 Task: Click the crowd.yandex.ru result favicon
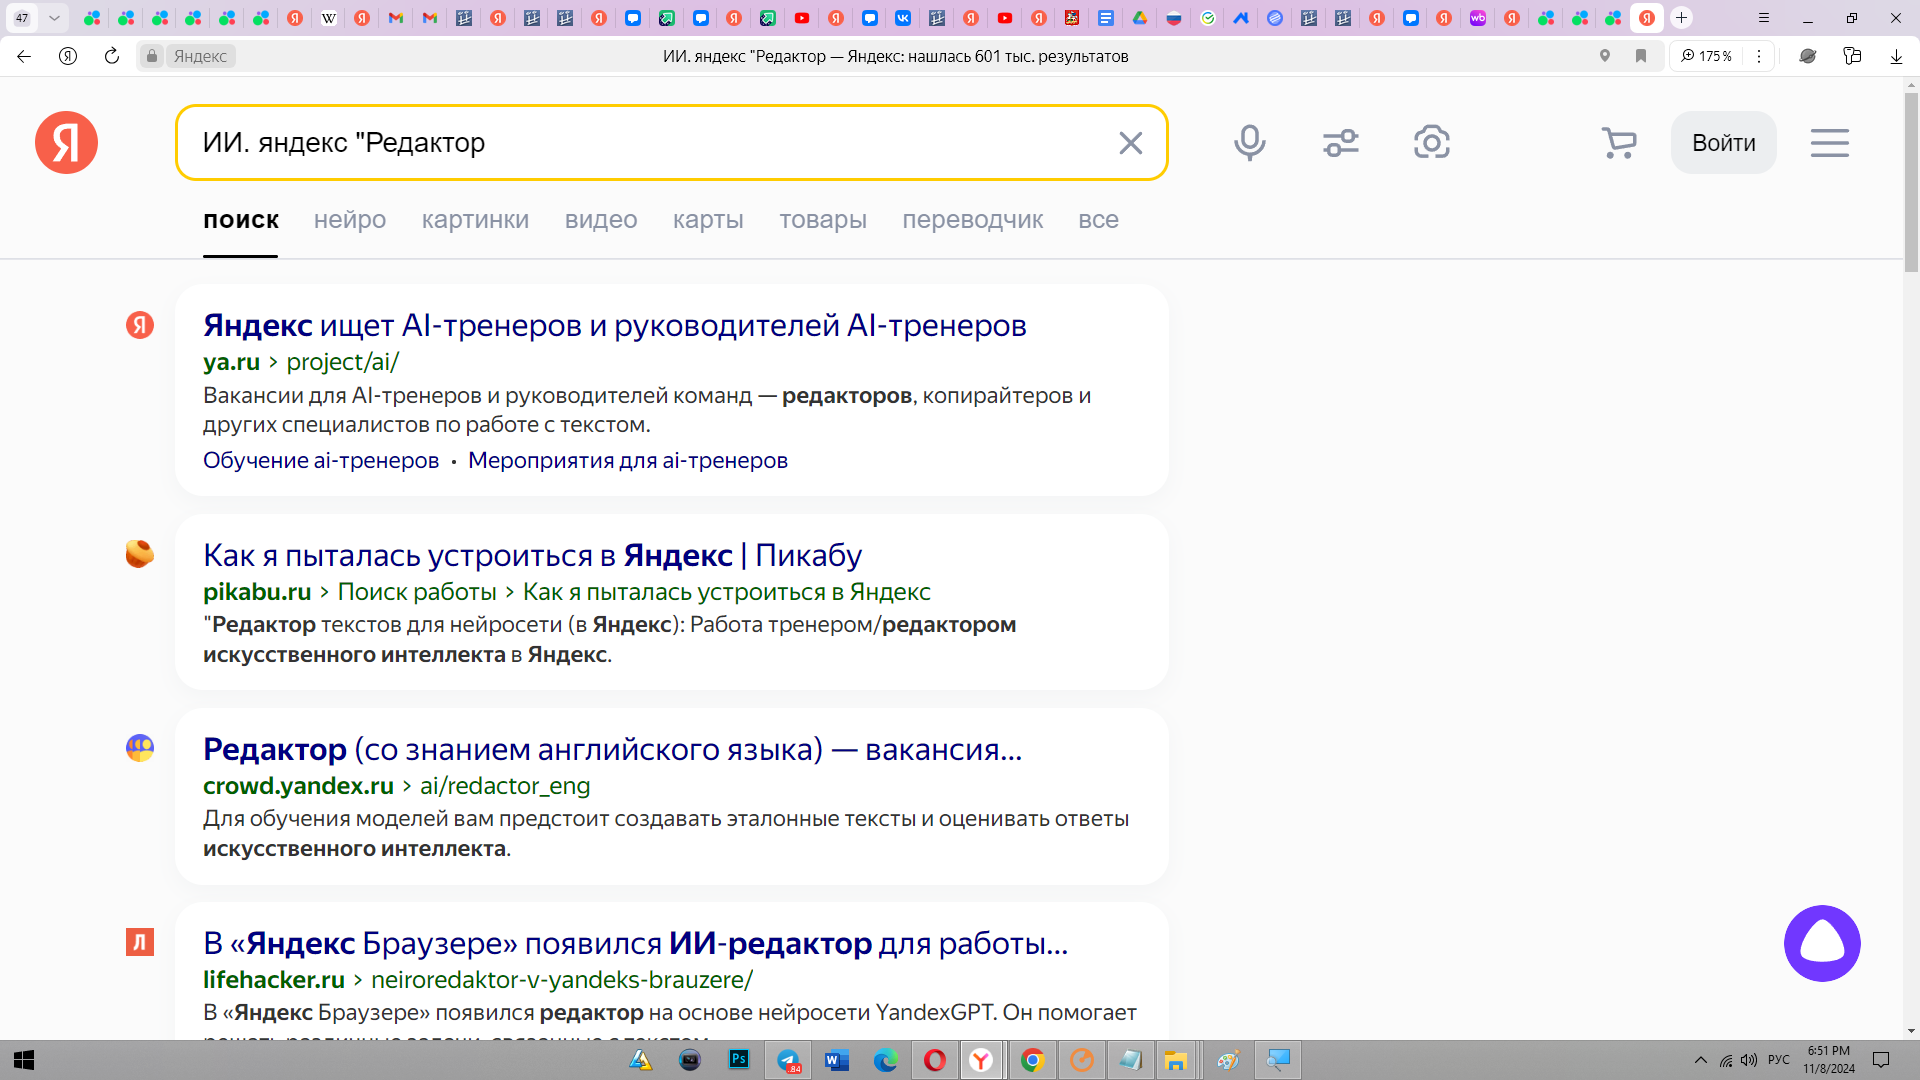(140, 748)
